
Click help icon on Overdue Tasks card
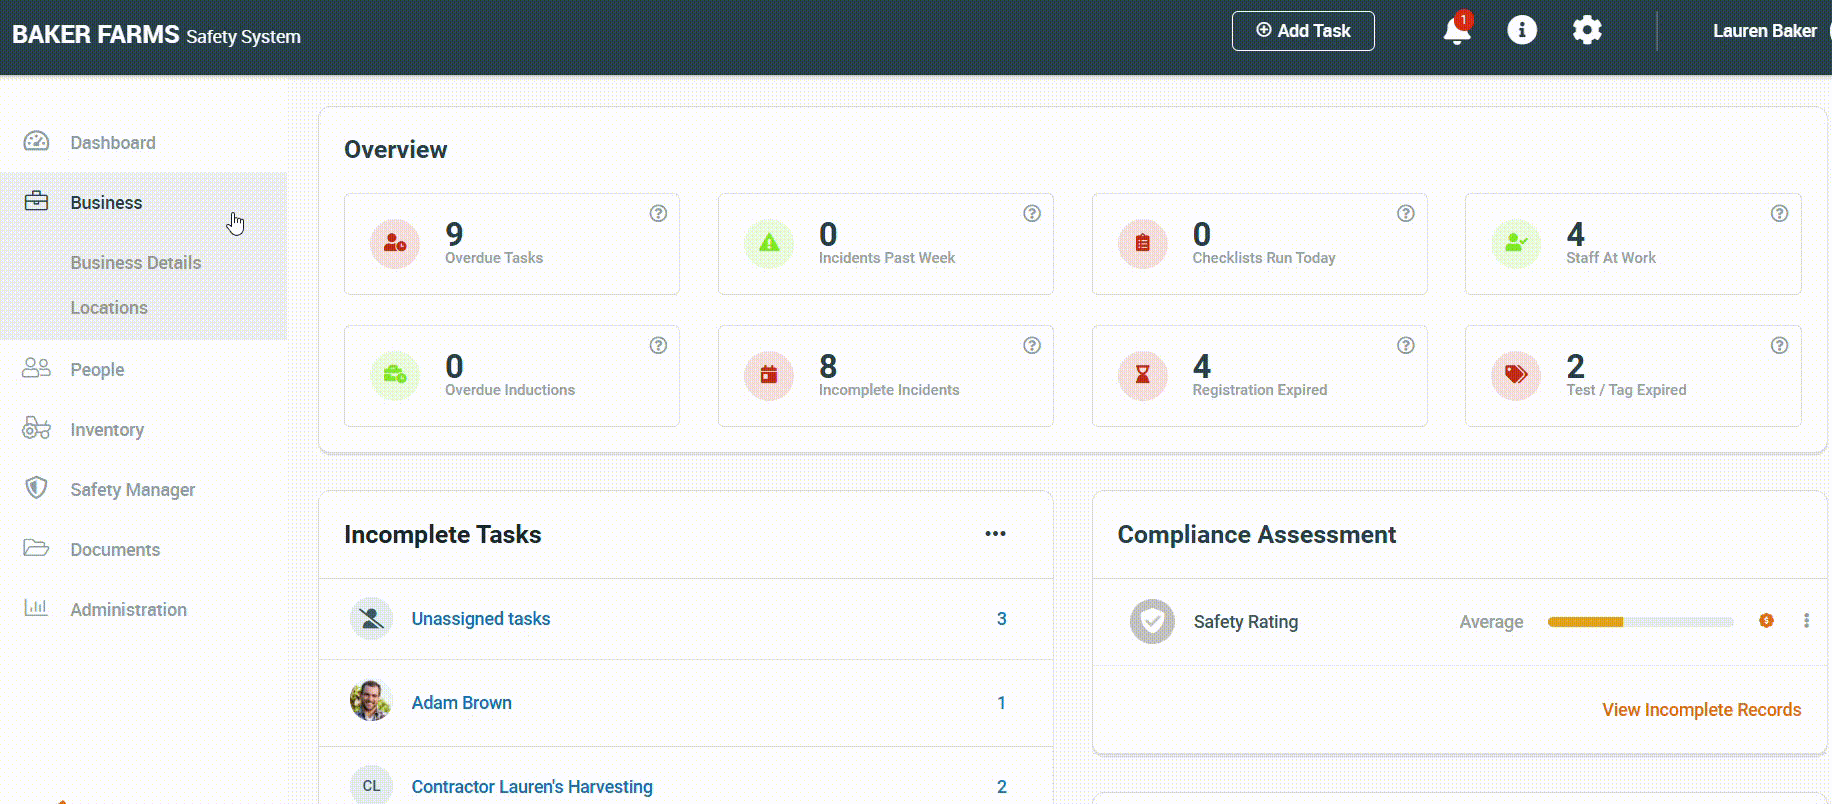point(658,213)
